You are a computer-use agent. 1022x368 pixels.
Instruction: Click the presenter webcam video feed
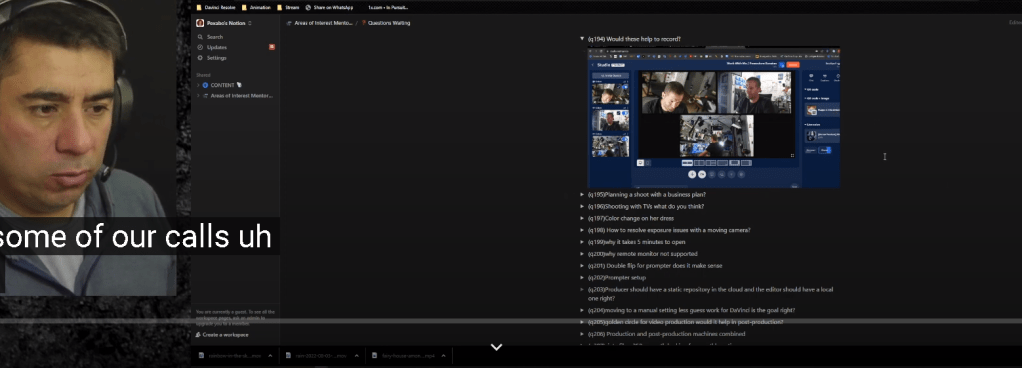88,148
